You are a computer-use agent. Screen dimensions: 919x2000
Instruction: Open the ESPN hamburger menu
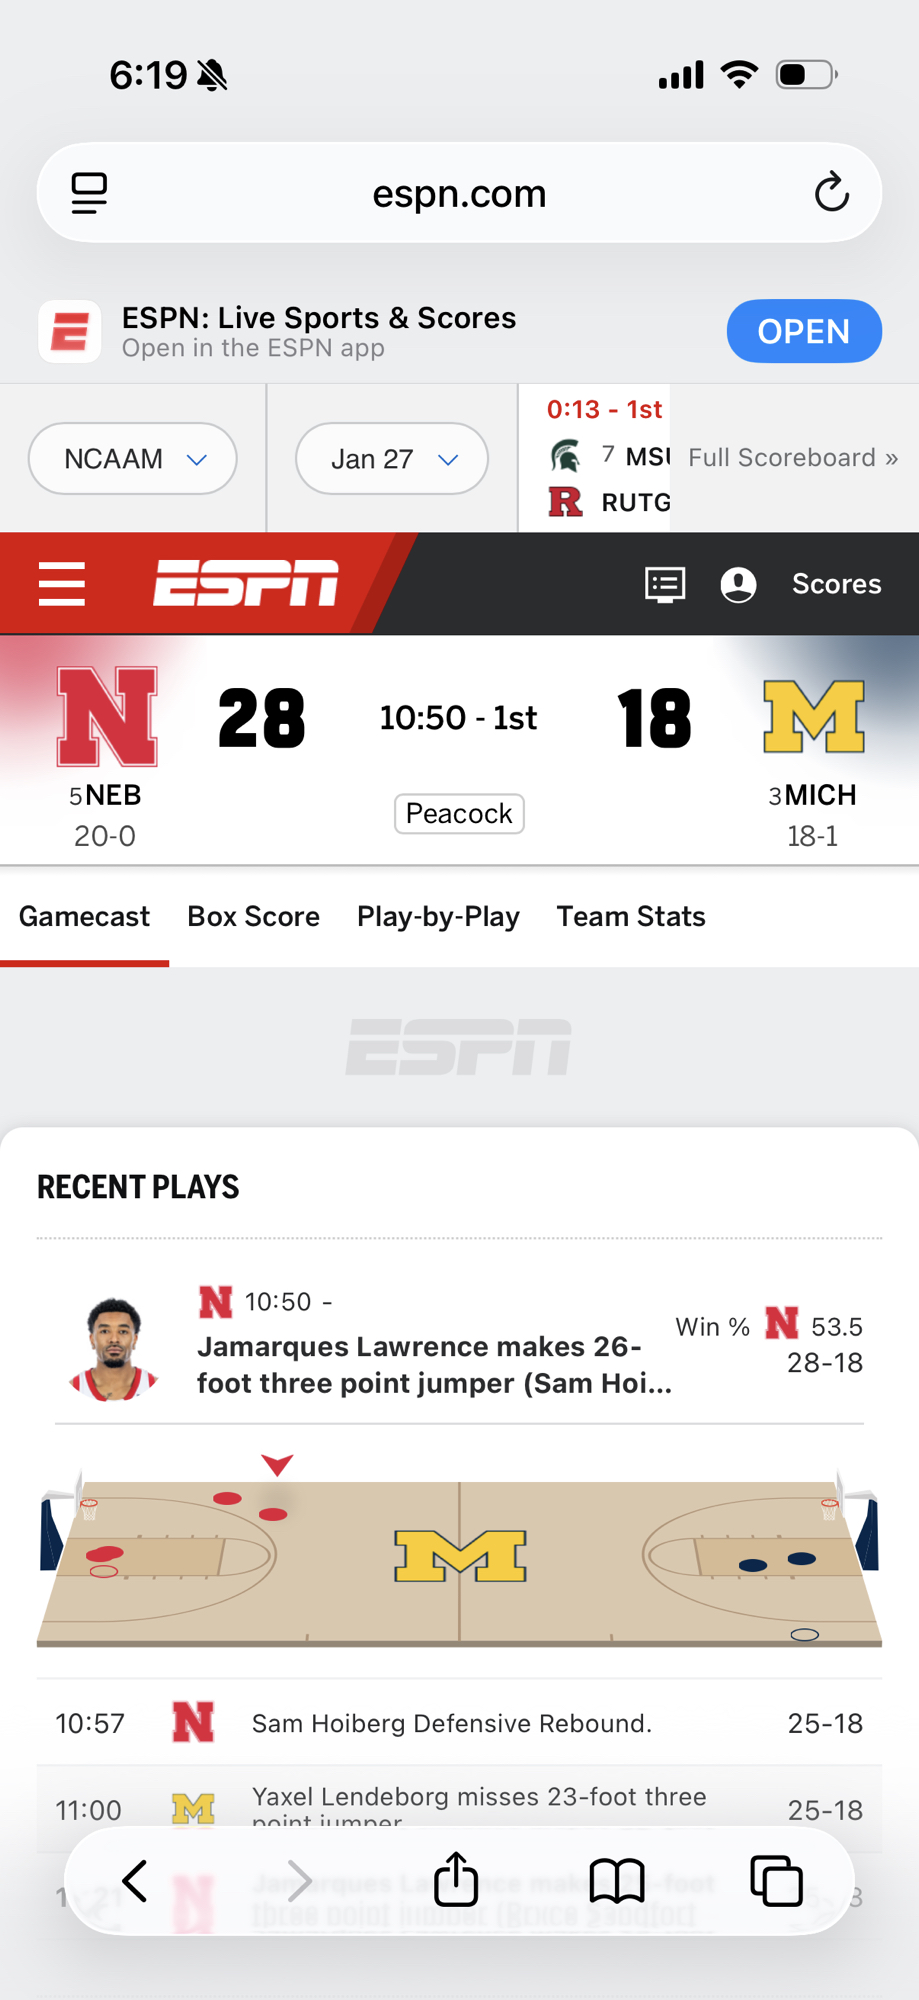coord(61,584)
